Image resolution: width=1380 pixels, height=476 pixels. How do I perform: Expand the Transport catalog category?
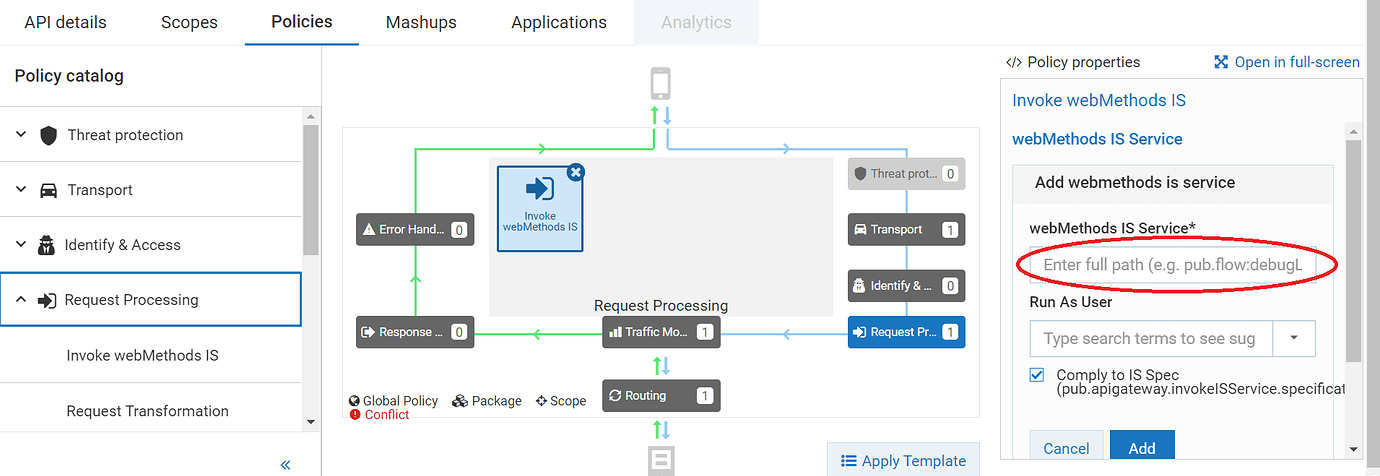tap(22, 190)
